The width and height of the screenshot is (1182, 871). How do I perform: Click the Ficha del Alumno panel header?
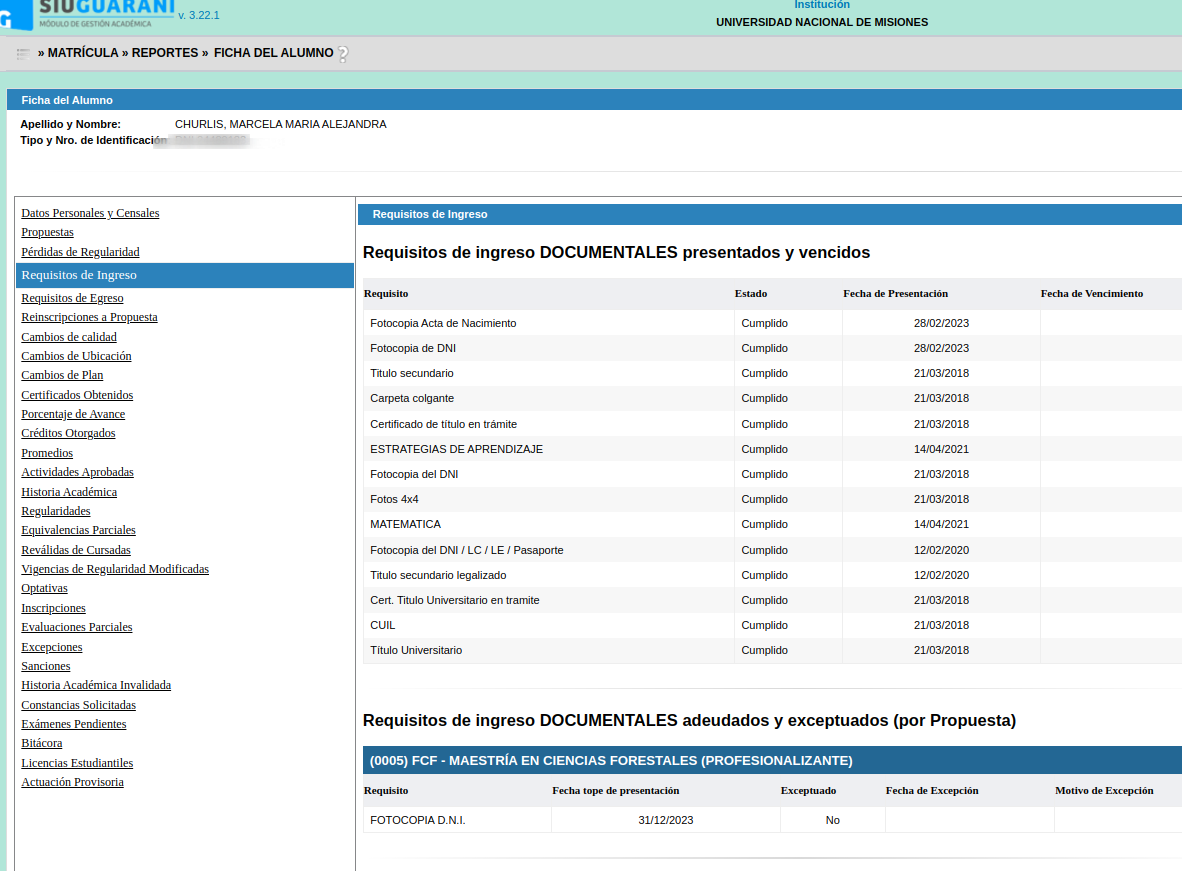pyautogui.click(x=594, y=100)
